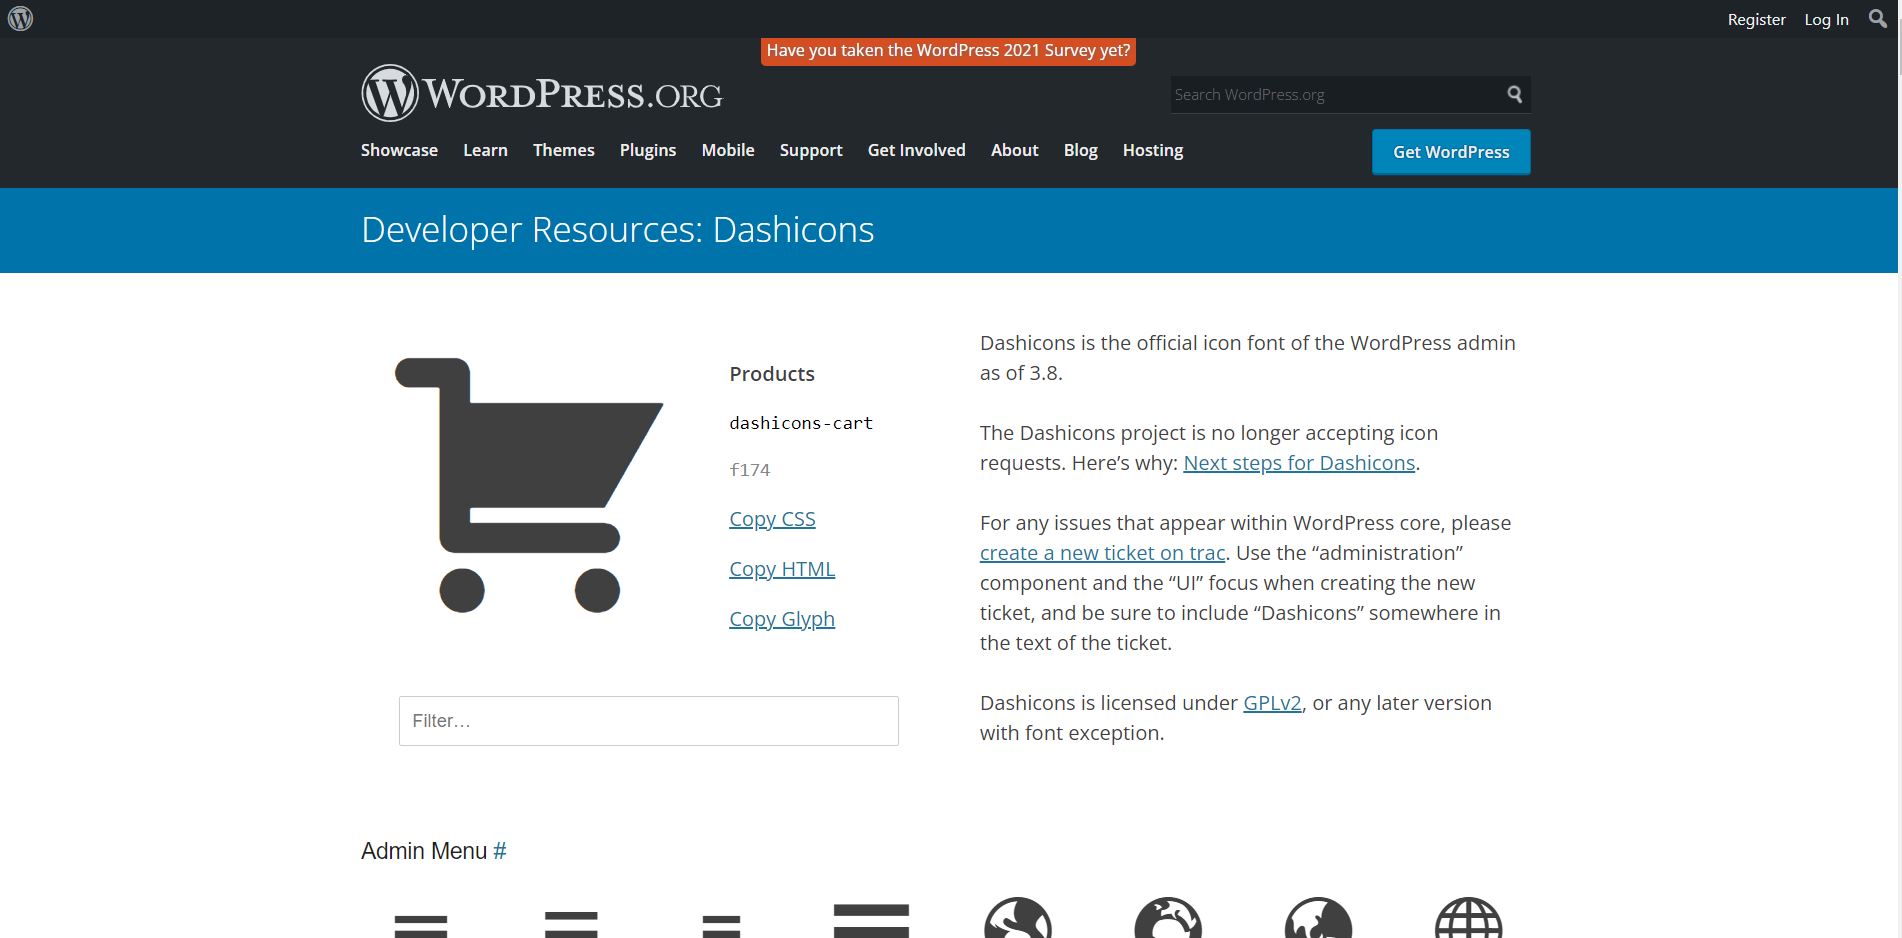This screenshot has width=1902, height=938.
Task: Select the first hamburger menu dashicon
Action: [x=421, y=924]
